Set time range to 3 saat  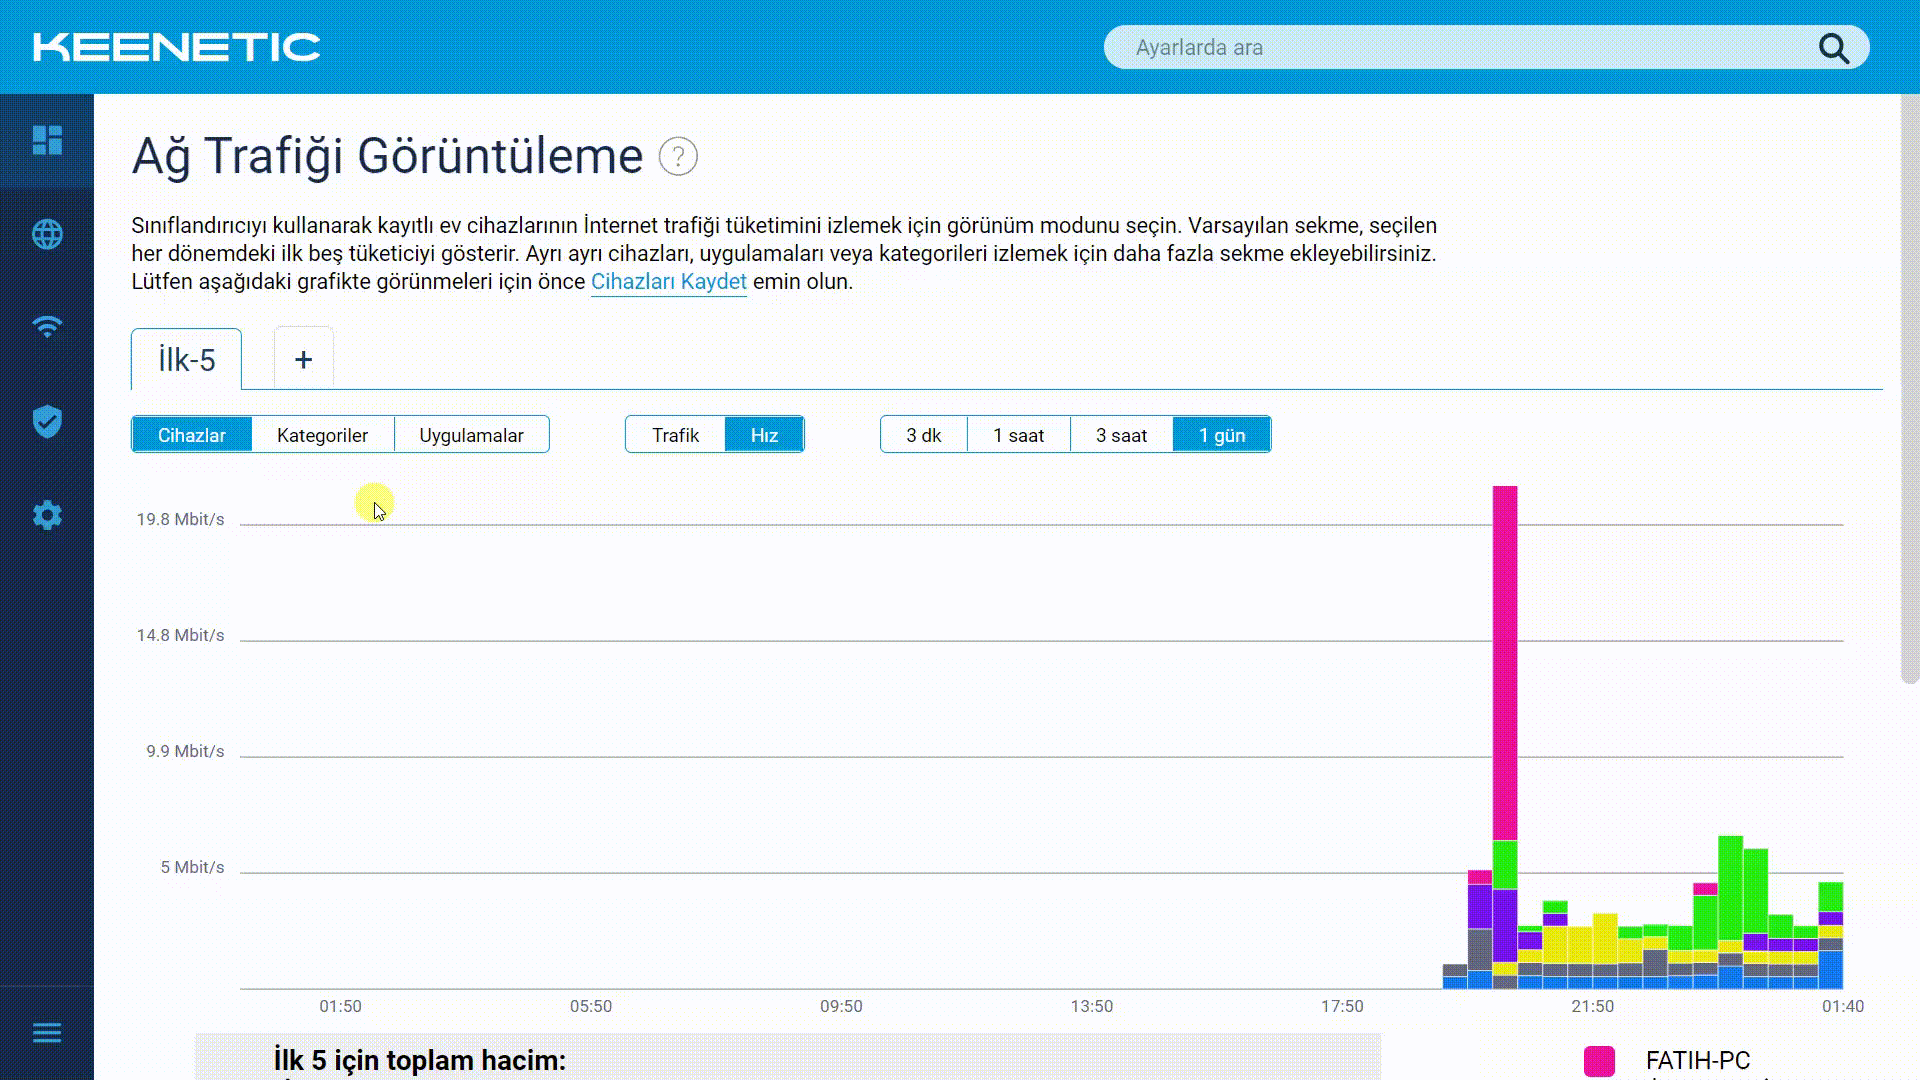[x=1121, y=435]
